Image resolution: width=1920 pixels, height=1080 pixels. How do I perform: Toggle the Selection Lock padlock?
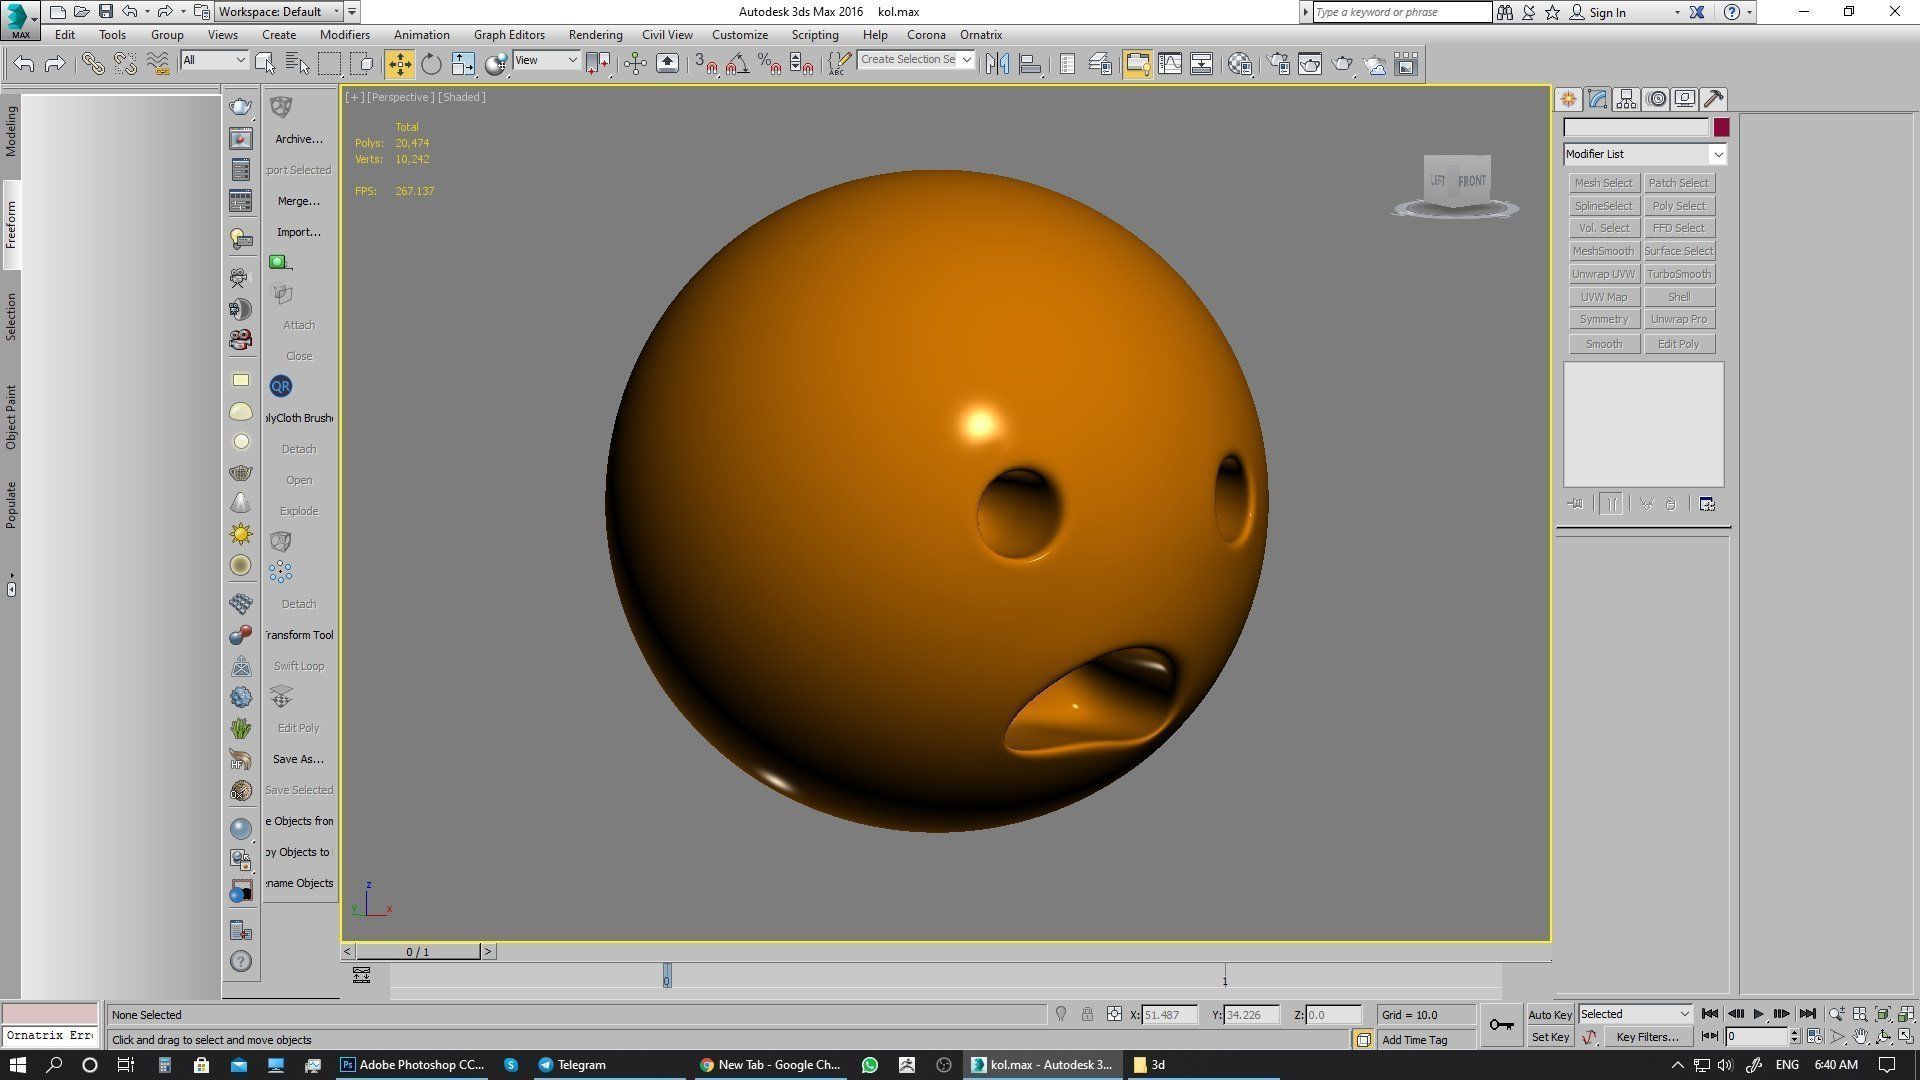click(x=1087, y=1014)
